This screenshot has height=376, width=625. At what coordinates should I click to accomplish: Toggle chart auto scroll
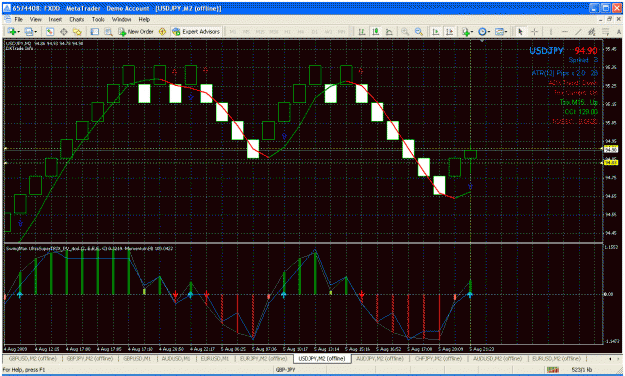pyautogui.click(x=436, y=31)
